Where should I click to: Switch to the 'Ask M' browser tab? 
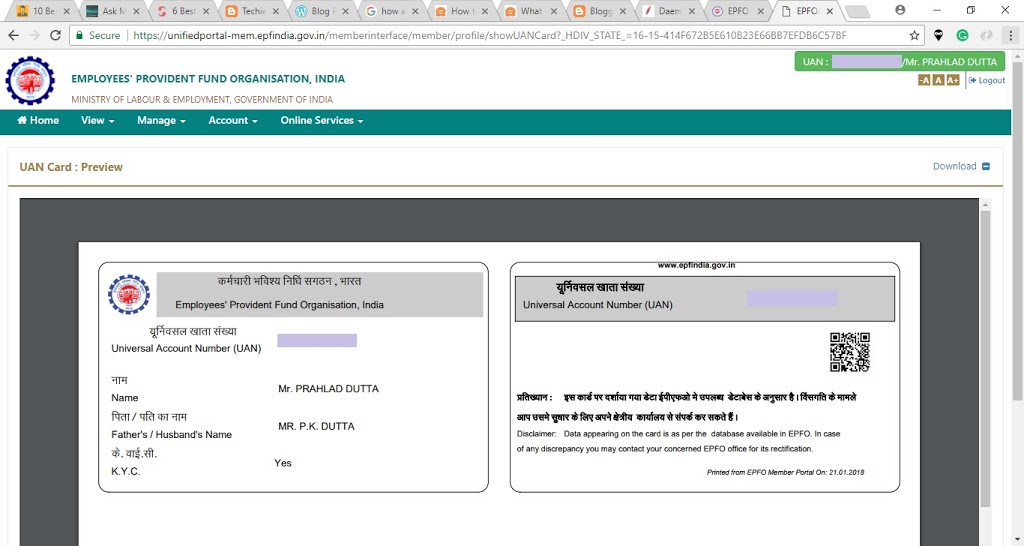[x=110, y=10]
